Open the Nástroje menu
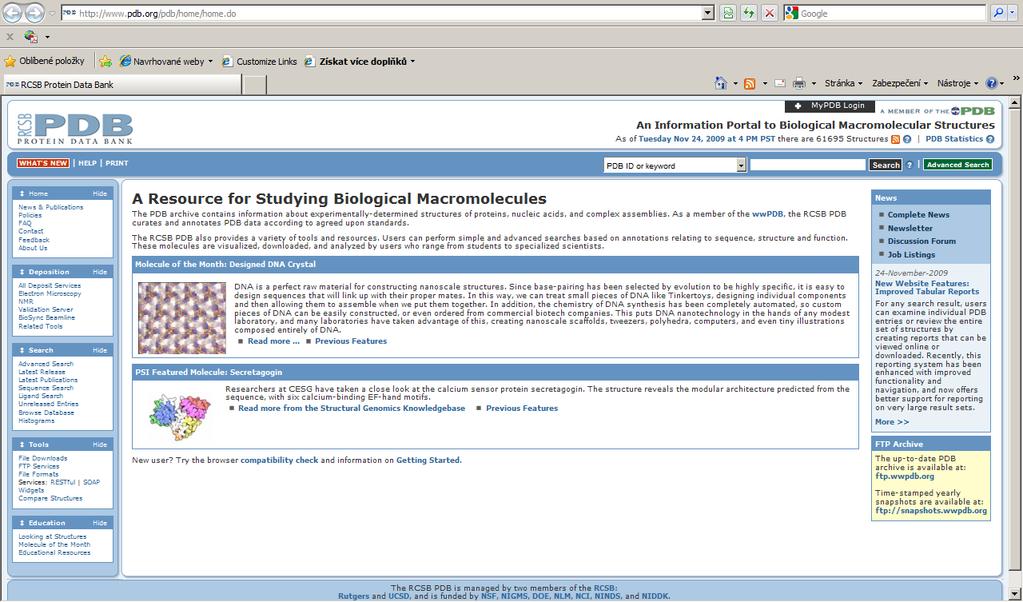The image size is (1023, 602). [957, 83]
